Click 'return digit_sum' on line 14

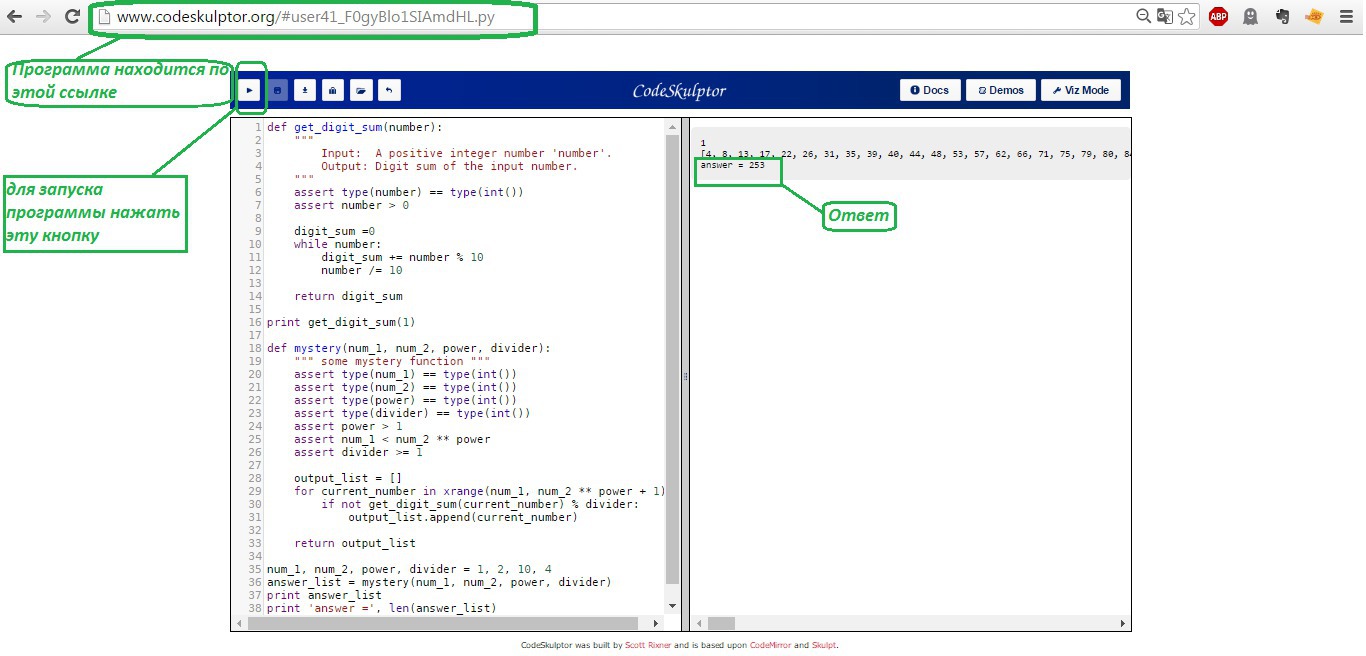(348, 296)
